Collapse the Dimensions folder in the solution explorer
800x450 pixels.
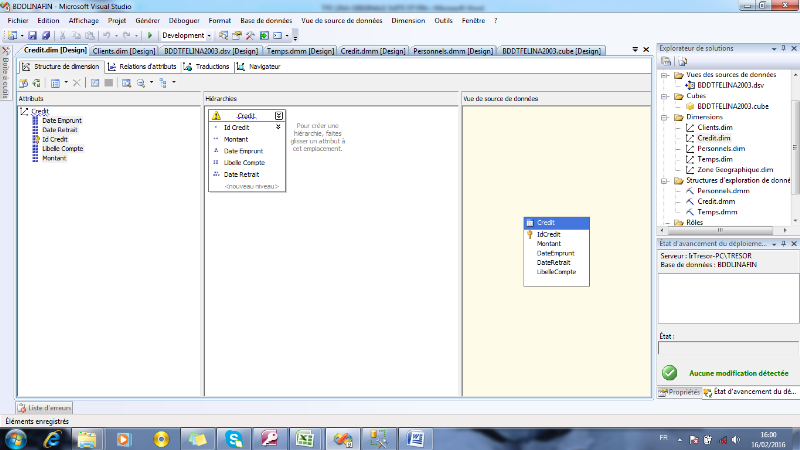[664, 116]
